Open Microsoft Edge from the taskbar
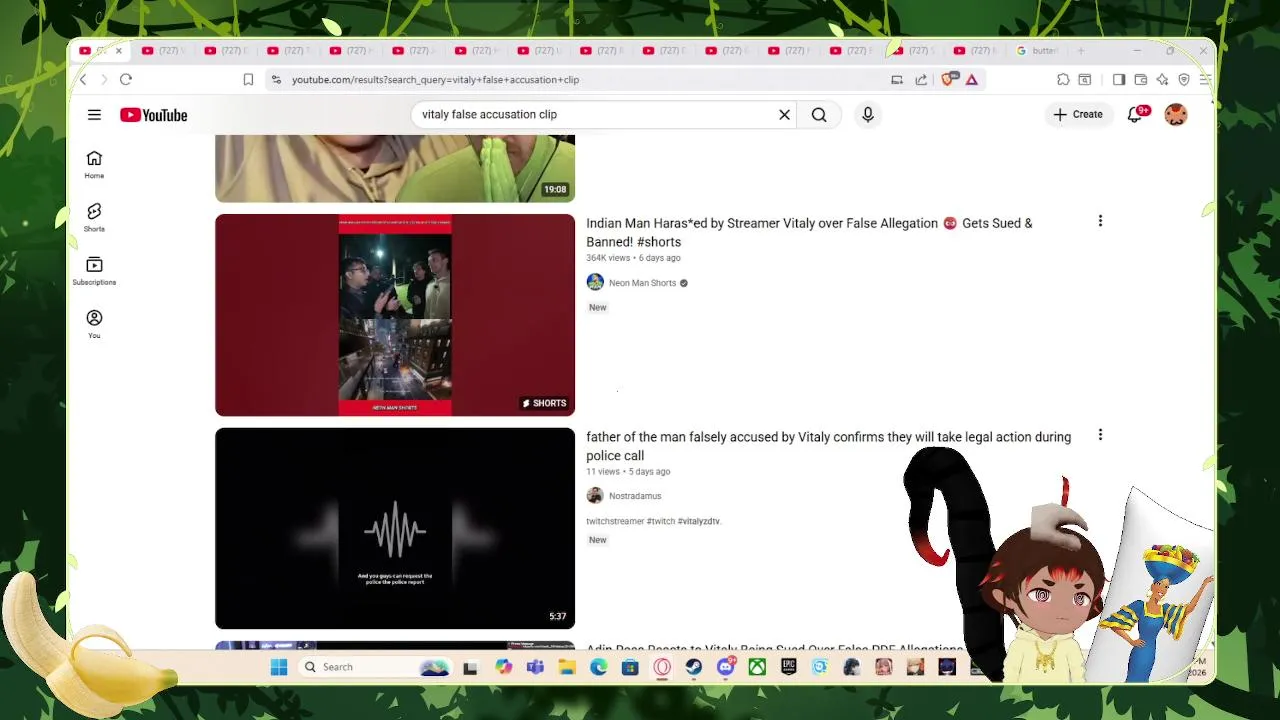Screen dimensions: 1280x720 click(598, 667)
